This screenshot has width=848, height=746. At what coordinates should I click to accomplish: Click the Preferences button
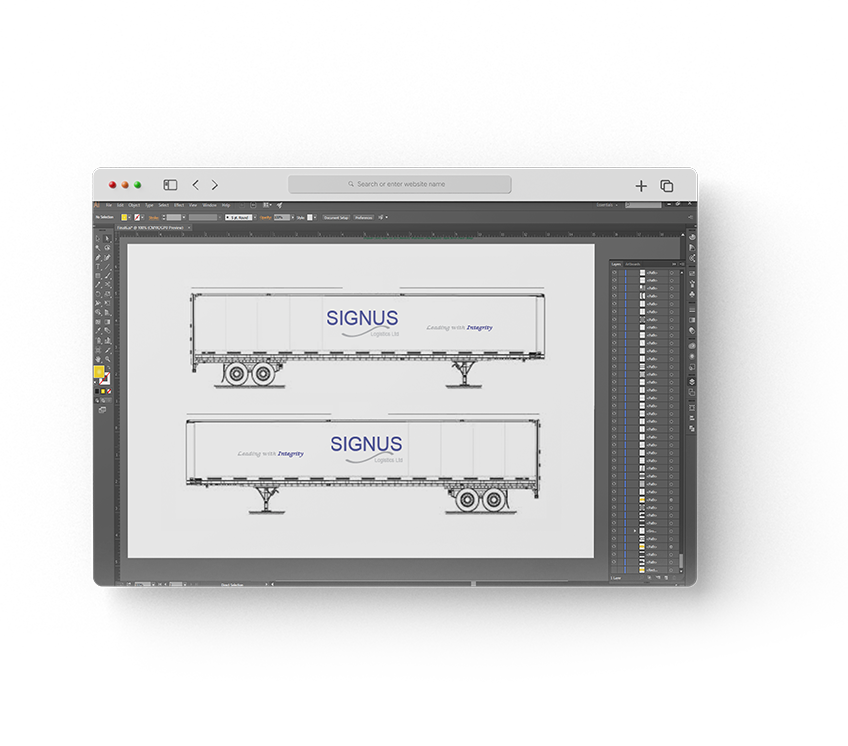363,217
